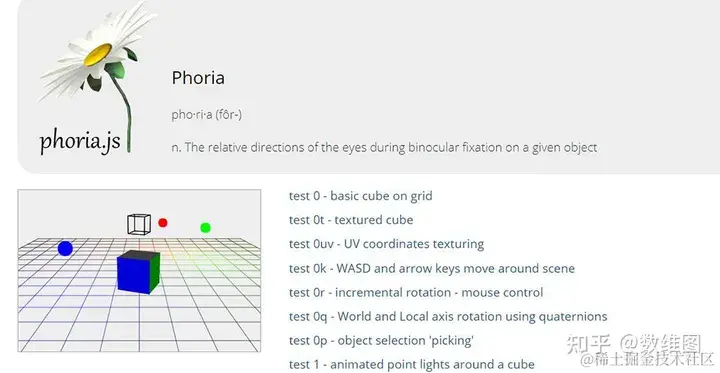
Task: Open test 0r incremental rotation mouse control
Action: (416, 293)
